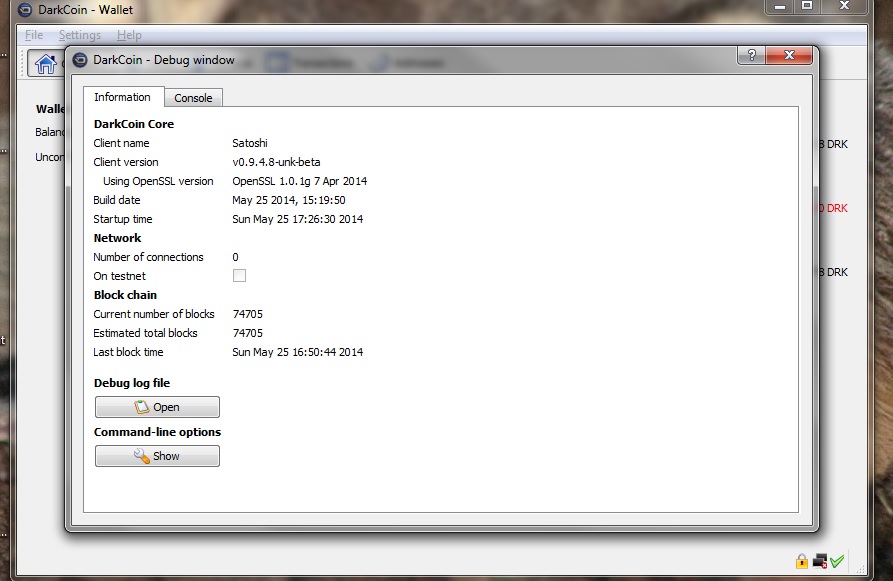The height and width of the screenshot is (581, 893).
Task: Click the DarkCoin Wallet title bar icon
Action: 25,10
